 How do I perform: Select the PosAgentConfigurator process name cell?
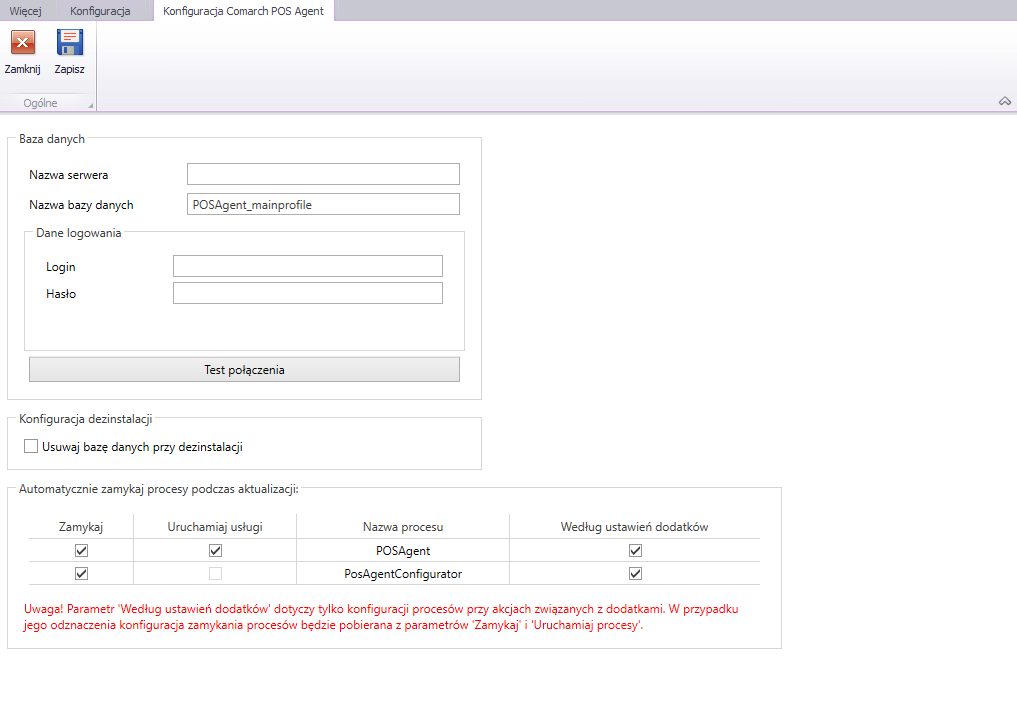click(x=403, y=574)
